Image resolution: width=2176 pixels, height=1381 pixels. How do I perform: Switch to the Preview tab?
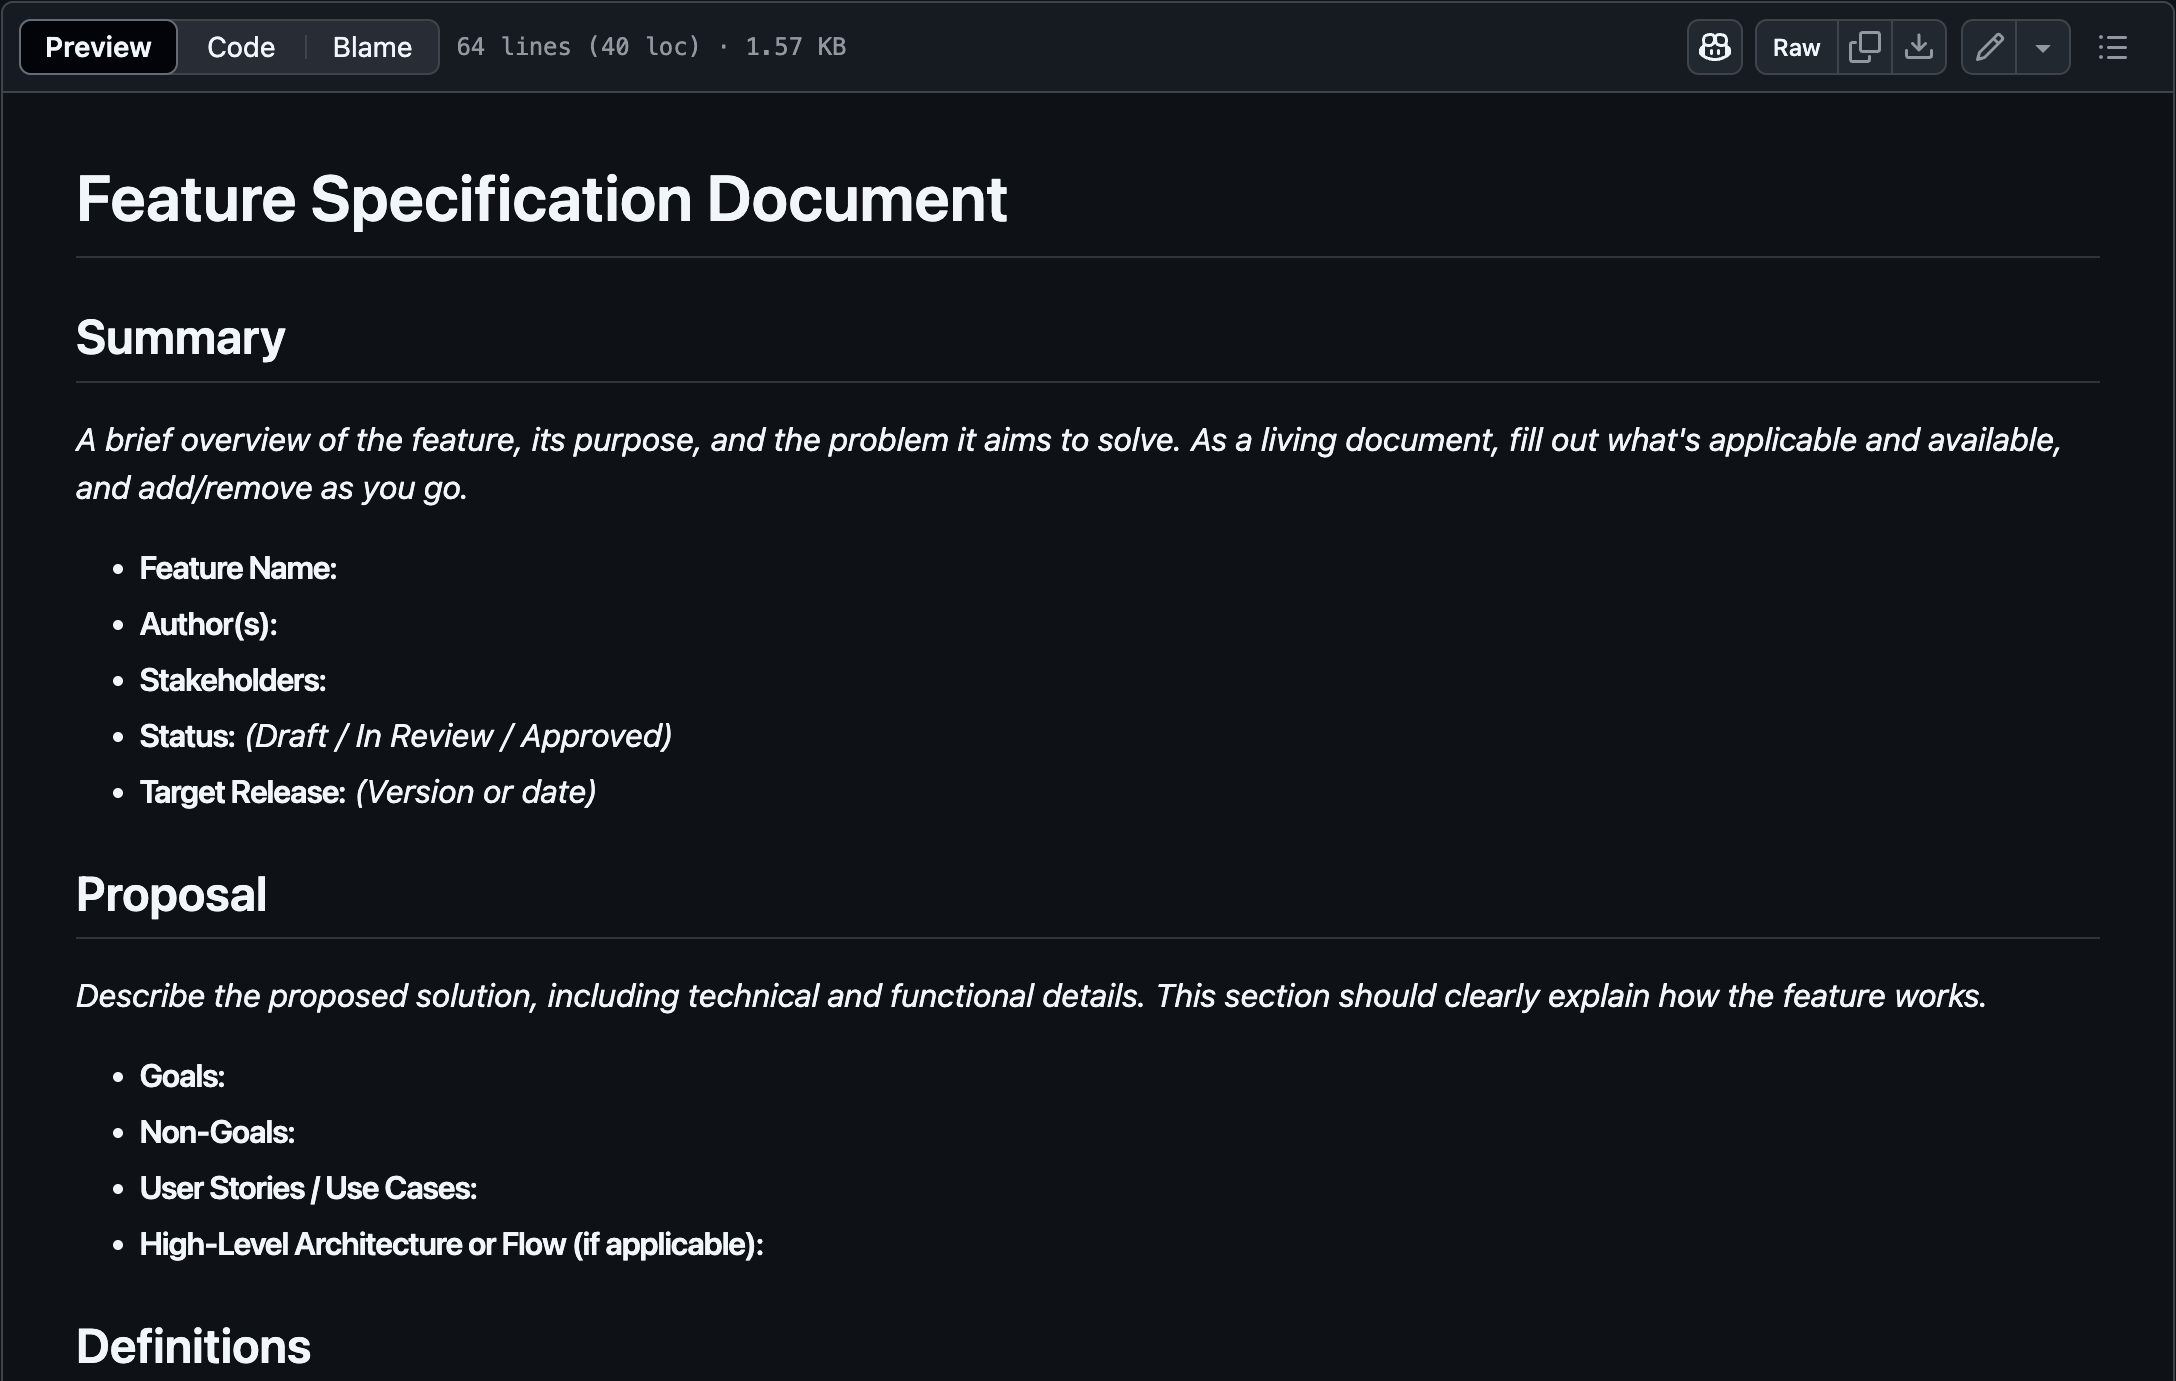pos(98,47)
